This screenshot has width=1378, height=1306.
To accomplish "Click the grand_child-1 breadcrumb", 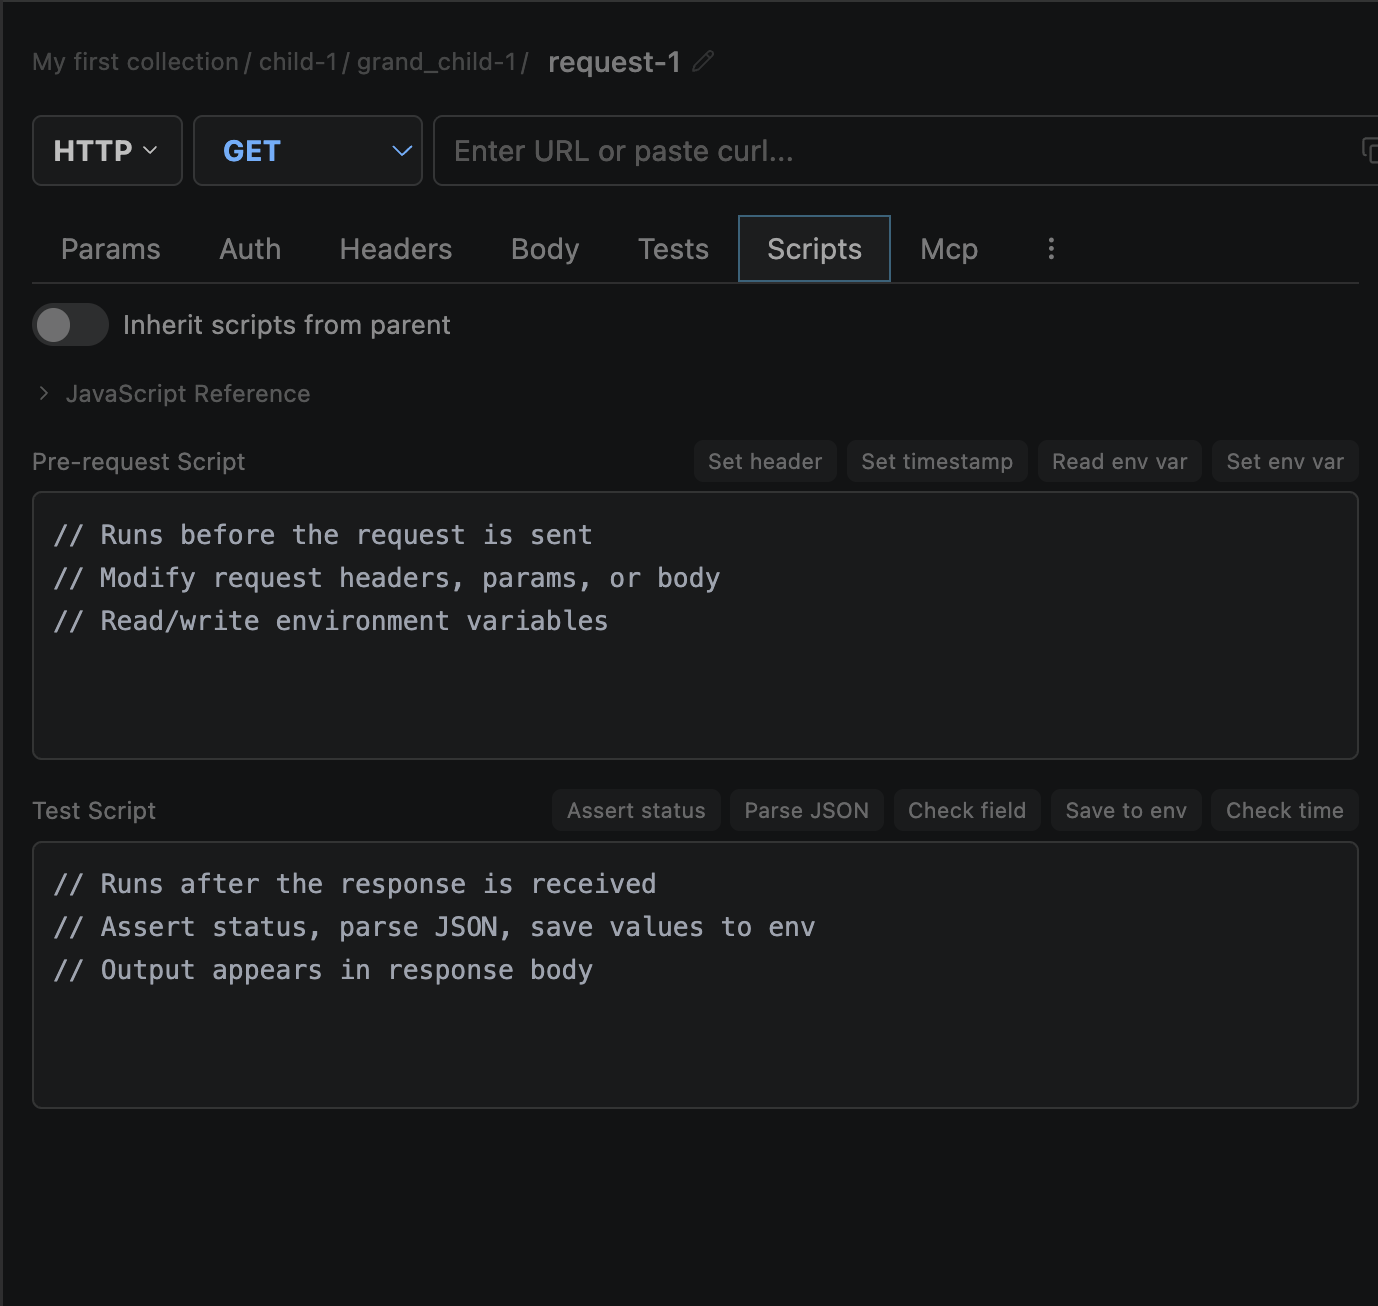I will click(x=437, y=62).
